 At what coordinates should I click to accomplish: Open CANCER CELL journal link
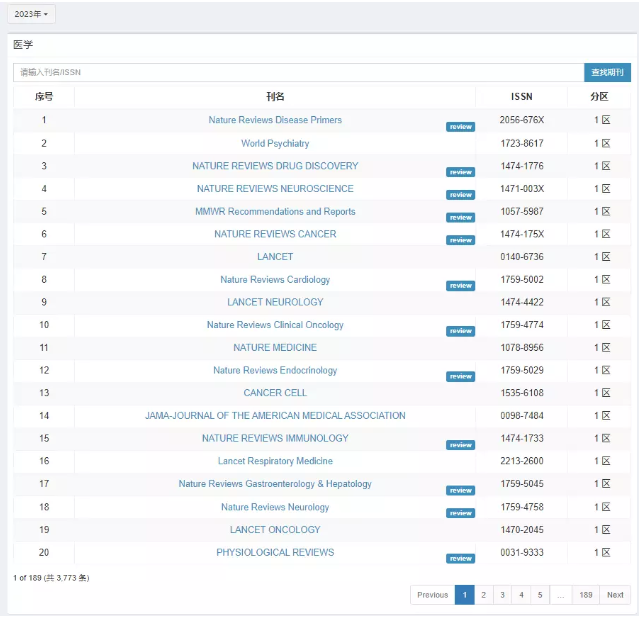[x=275, y=393]
